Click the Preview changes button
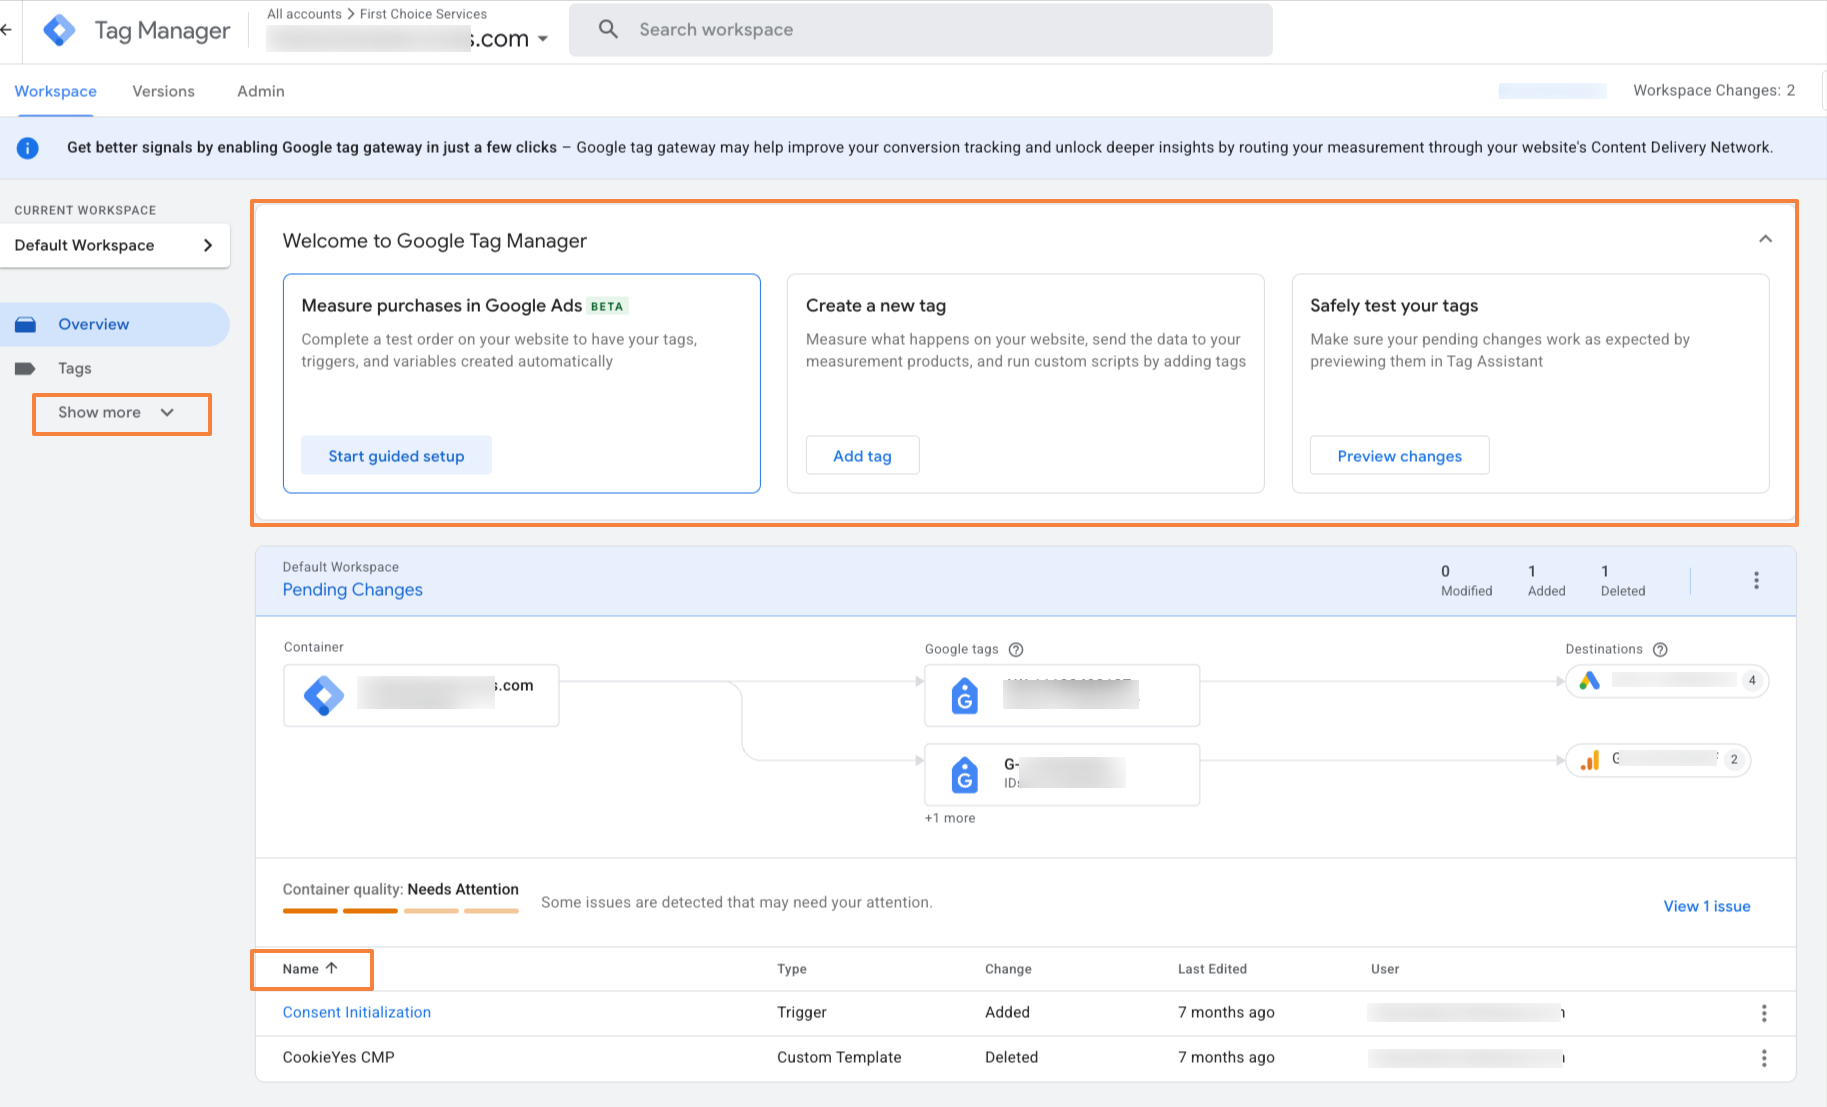 click(x=1399, y=456)
